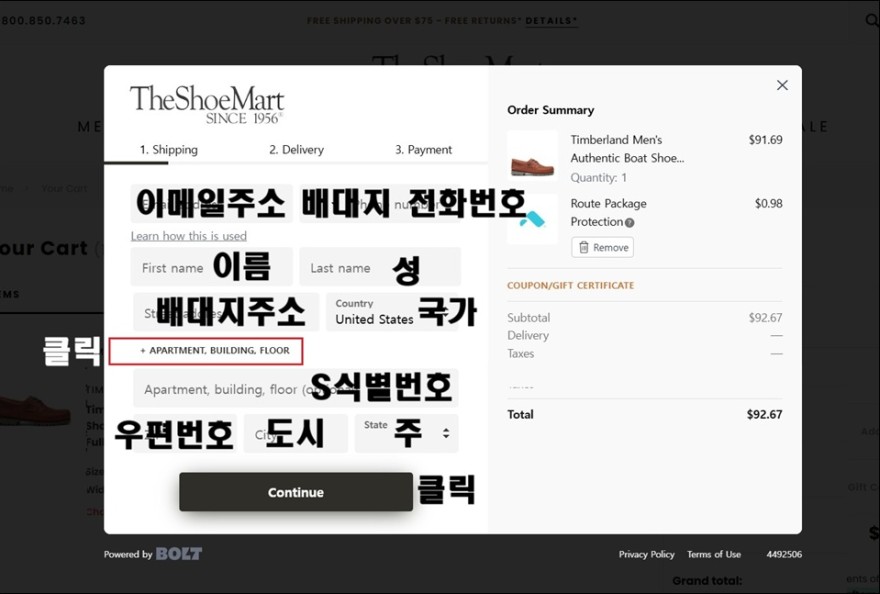Open the State dropdown selector
This screenshot has width=880, height=594.
[x=406, y=434]
